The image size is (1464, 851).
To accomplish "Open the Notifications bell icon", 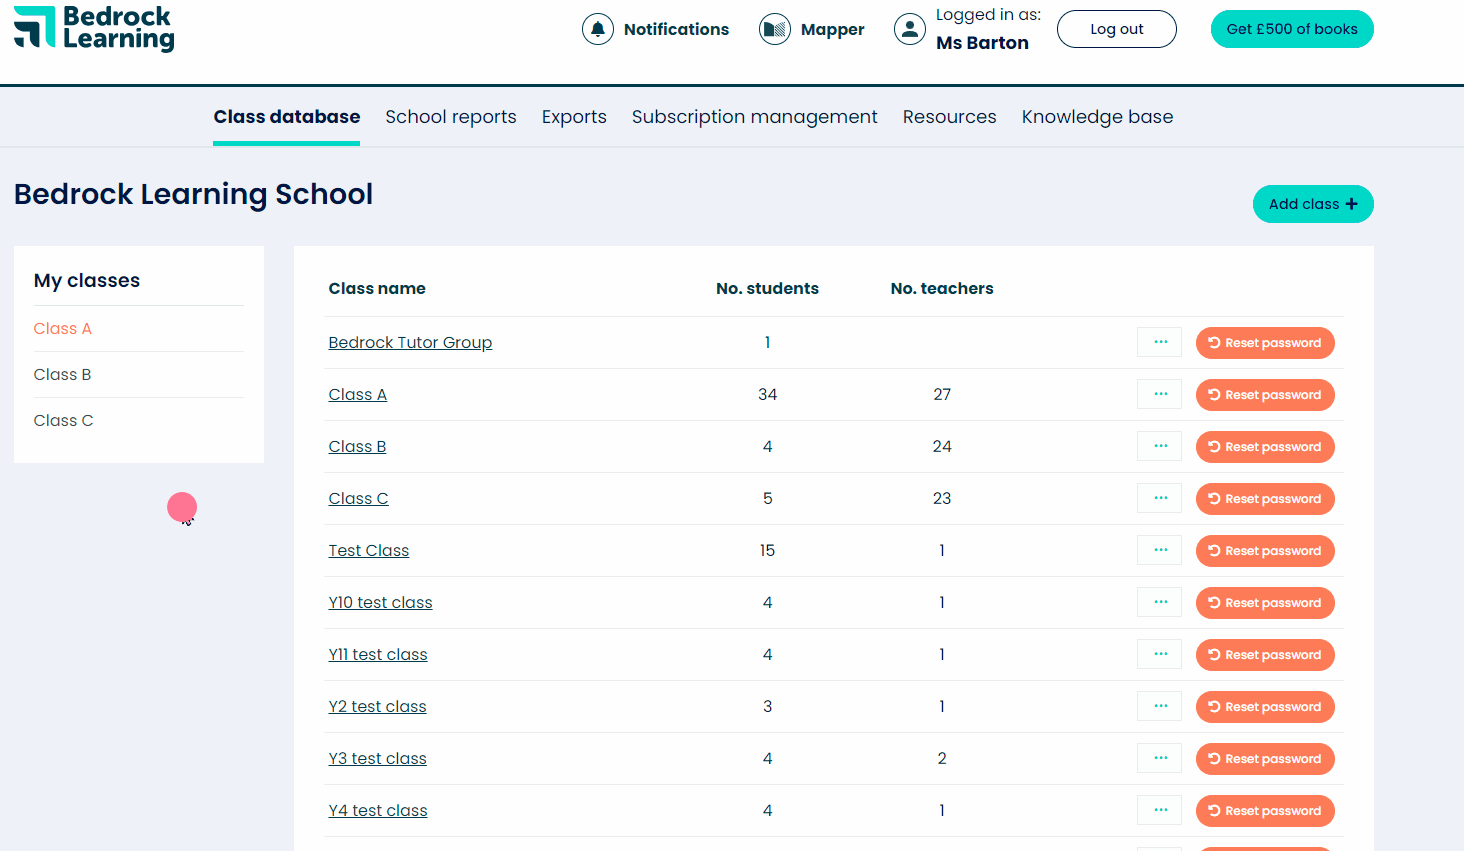I will (598, 29).
